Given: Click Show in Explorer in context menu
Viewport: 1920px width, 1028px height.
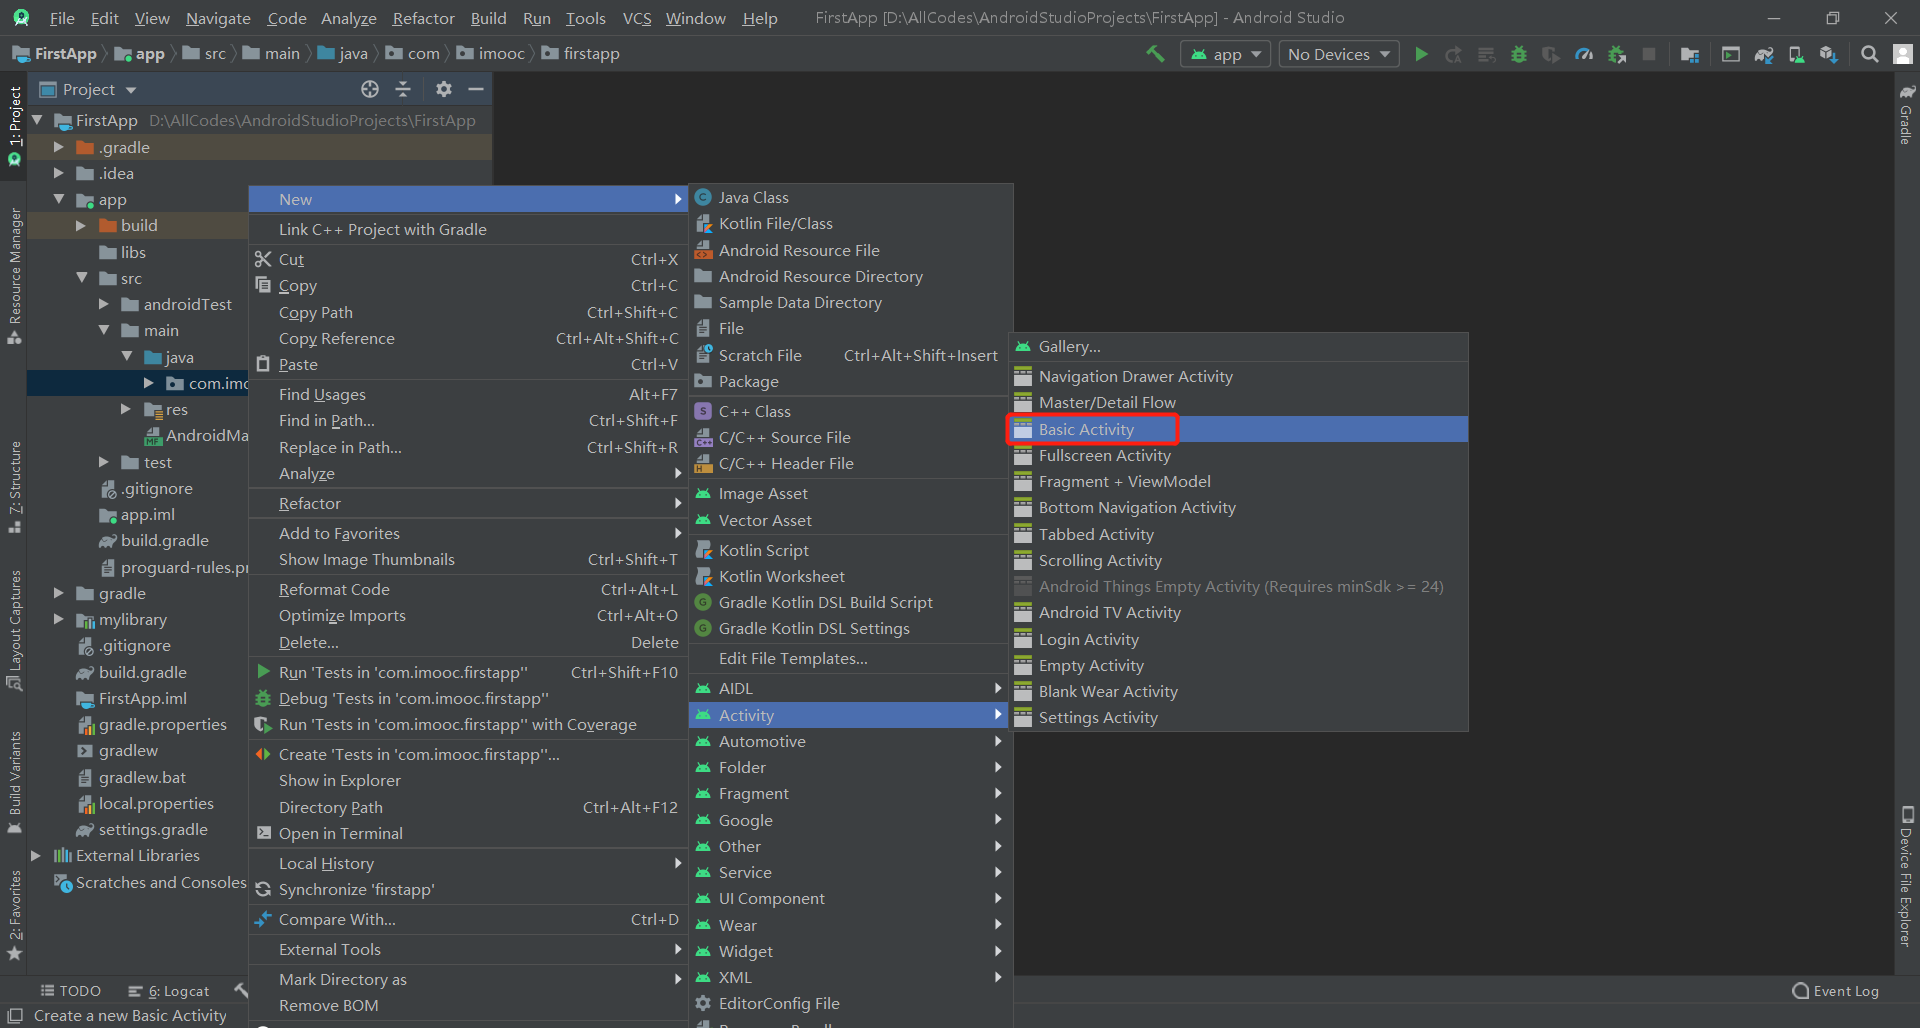Looking at the screenshot, I should click(x=468, y=780).
